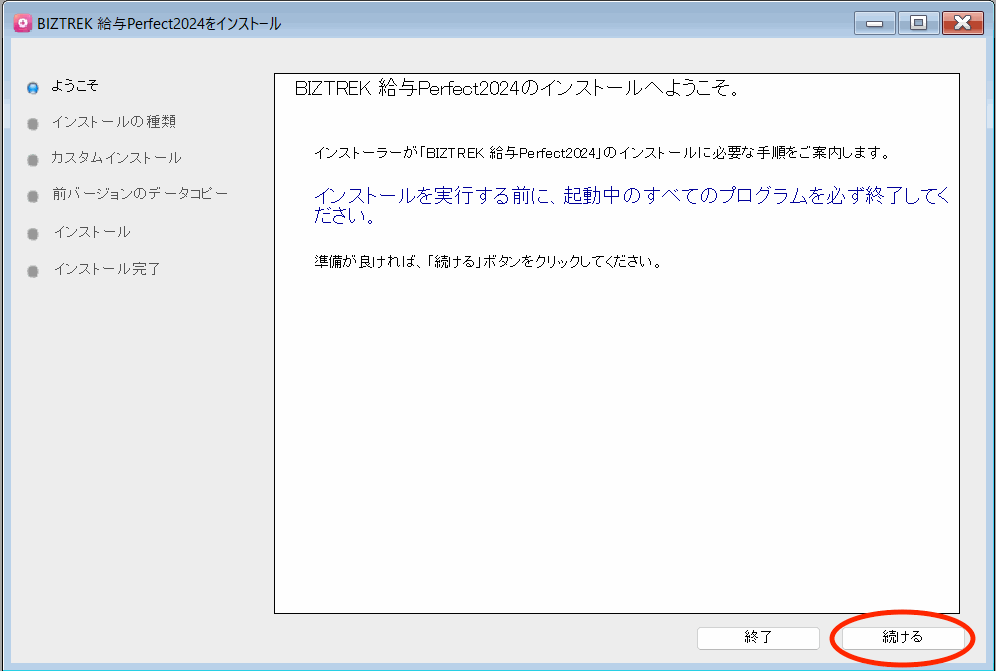Maximize the installer window

[x=919, y=24]
